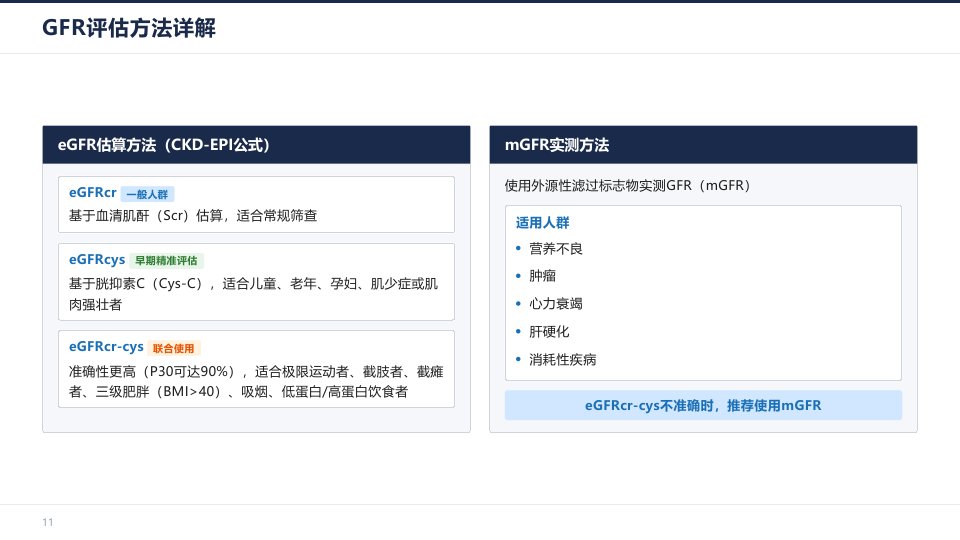Click the slide title GFR评估方法详解
The width and height of the screenshot is (960, 540).
coord(129,28)
